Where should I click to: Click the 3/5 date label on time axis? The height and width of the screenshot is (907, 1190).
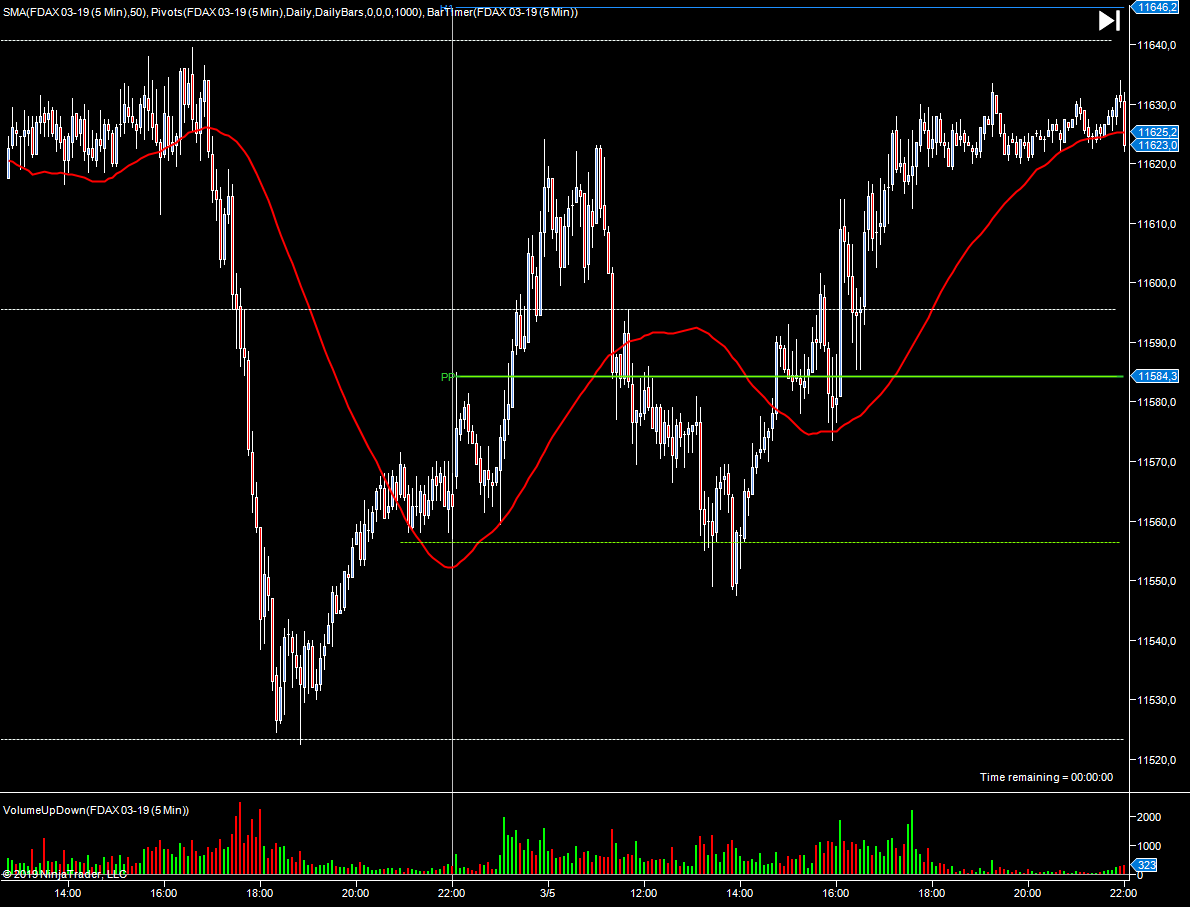pos(548,892)
